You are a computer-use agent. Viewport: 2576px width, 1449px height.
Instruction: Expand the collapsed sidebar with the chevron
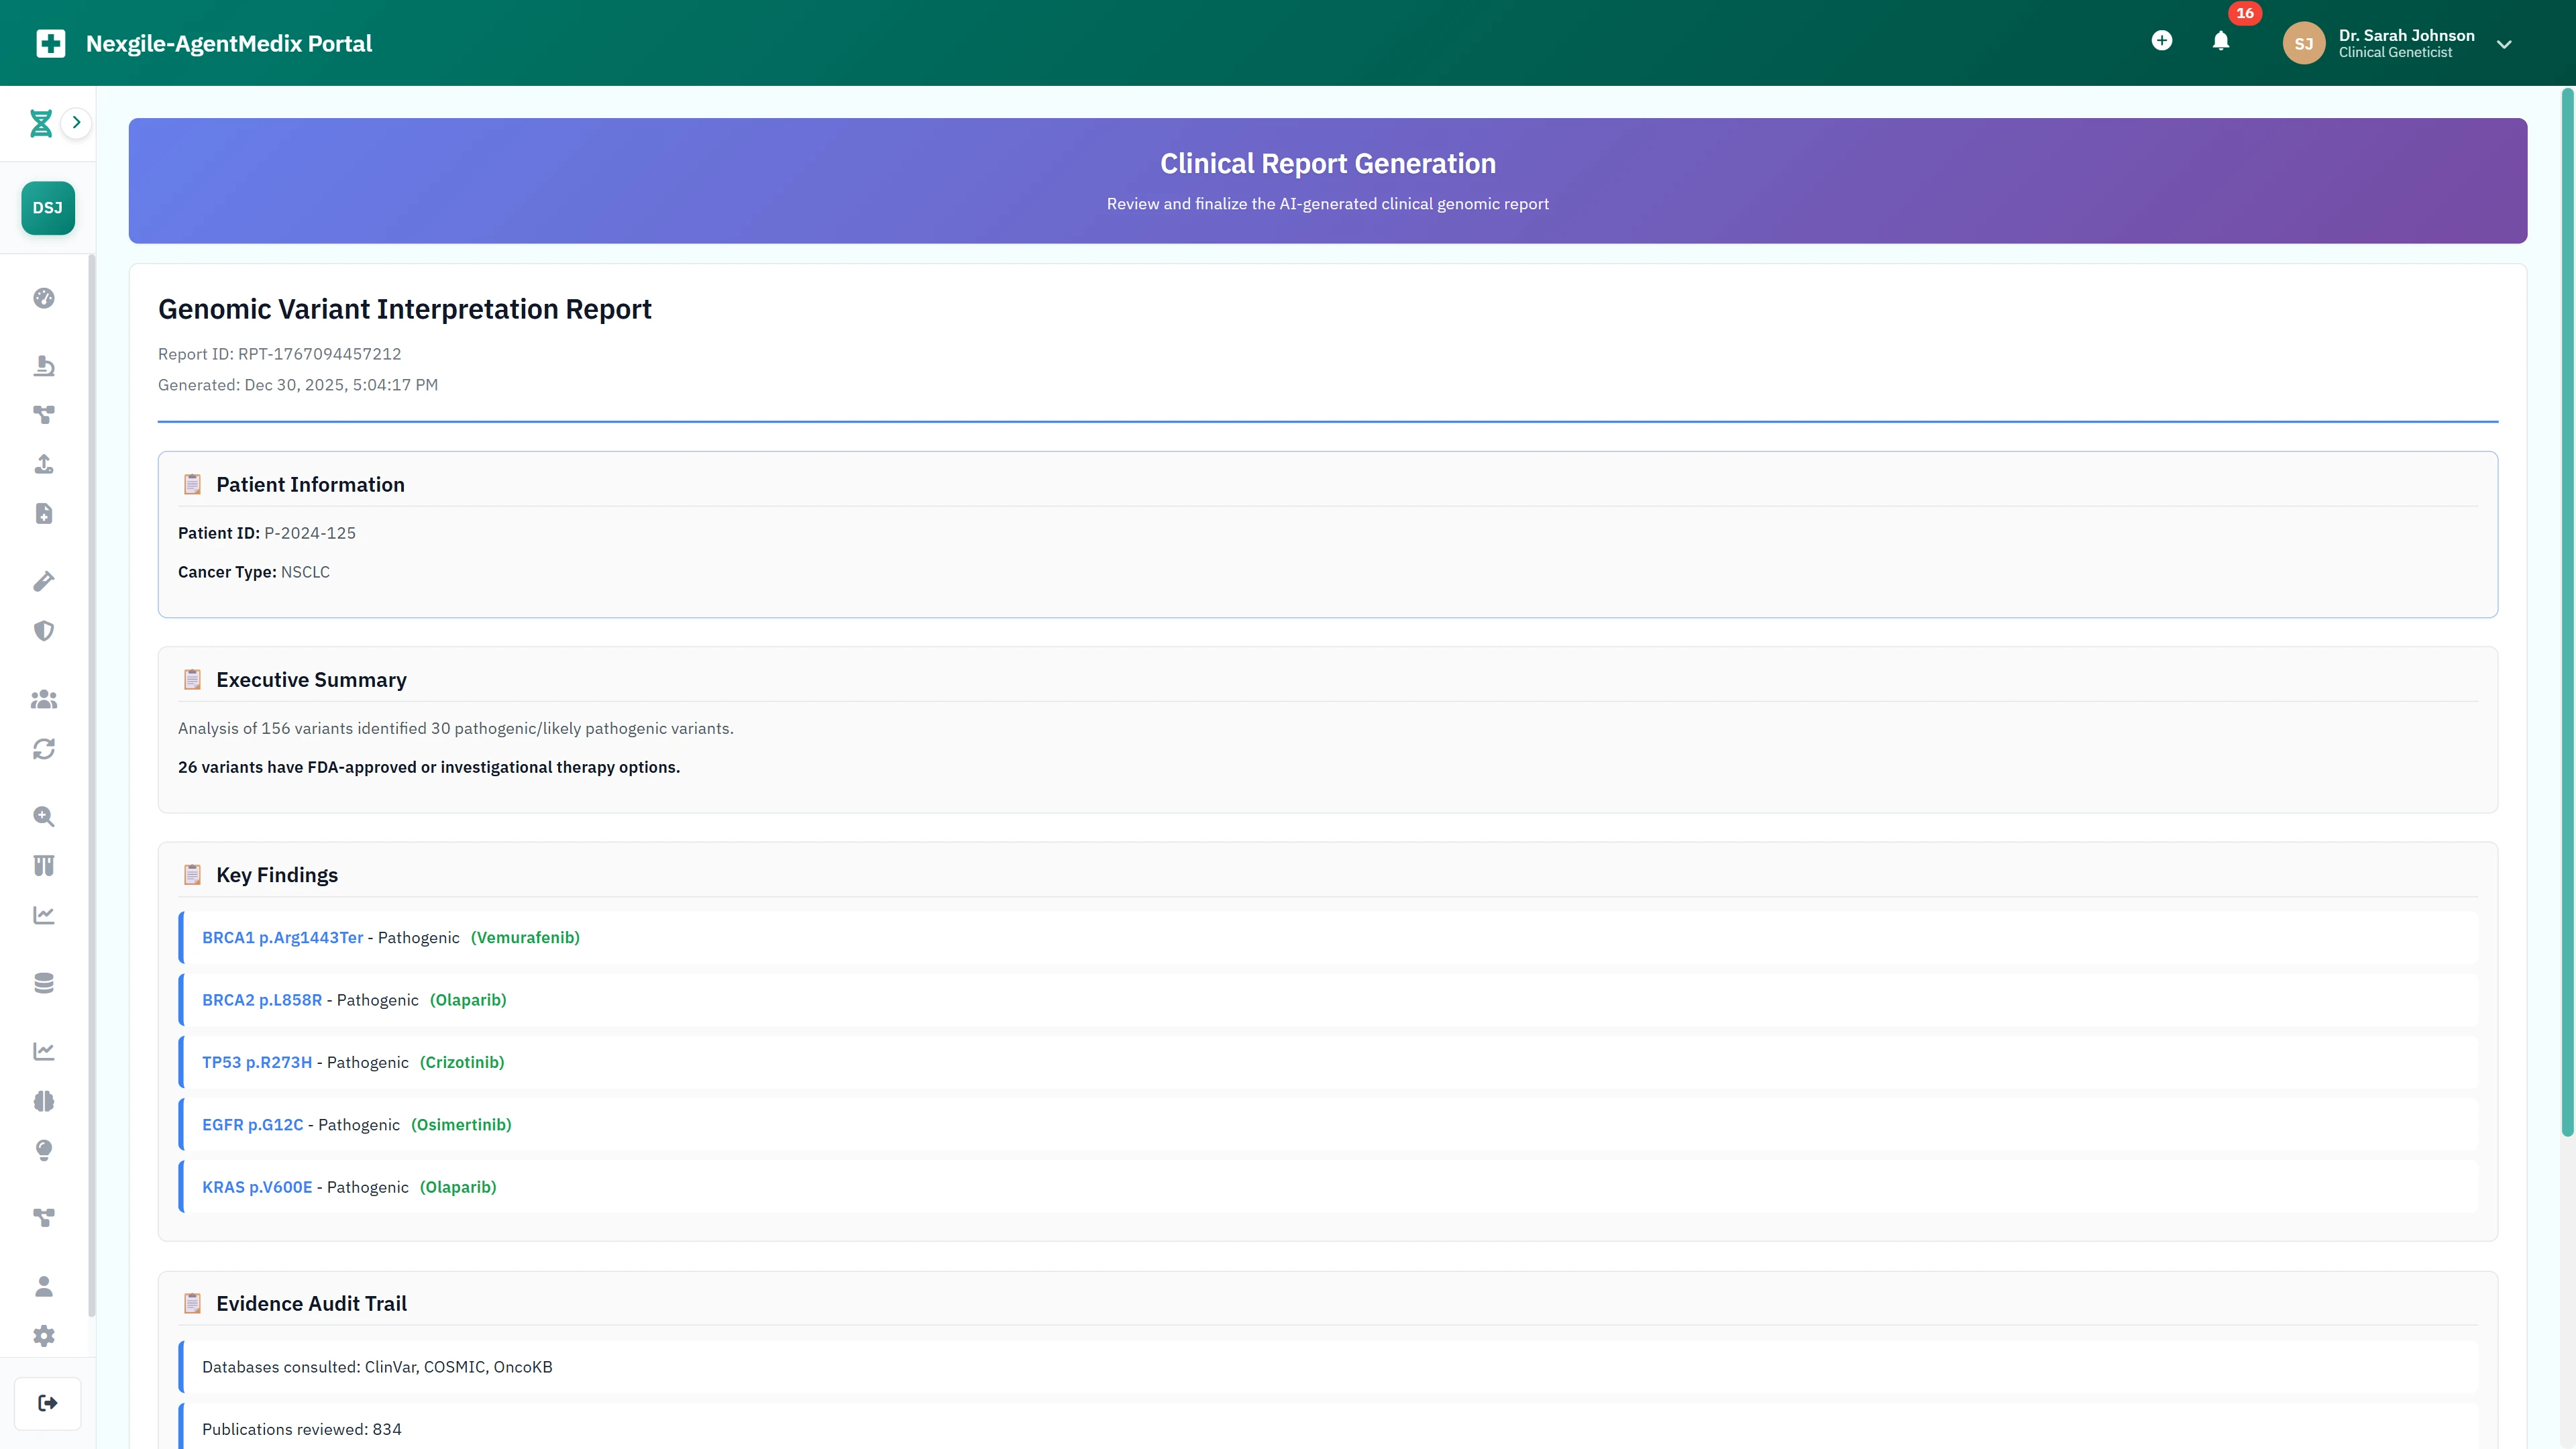pyautogui.click(x=77, y=122)
